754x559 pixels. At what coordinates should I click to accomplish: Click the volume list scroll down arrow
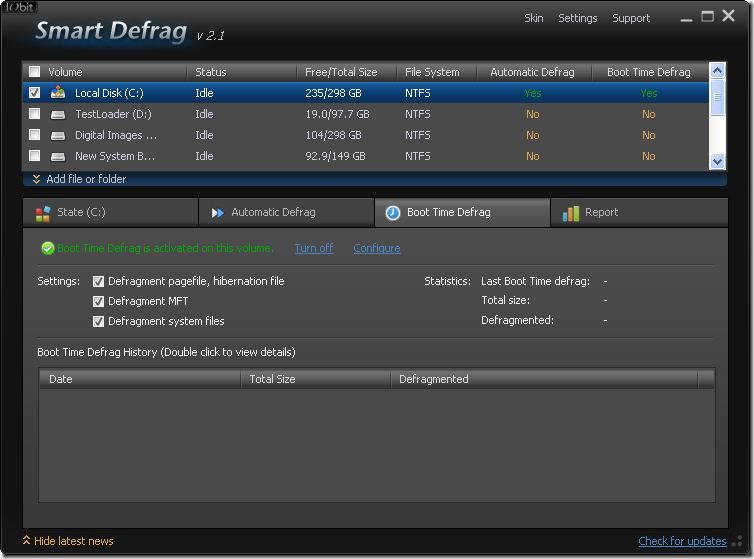click(x=717, y=162)
